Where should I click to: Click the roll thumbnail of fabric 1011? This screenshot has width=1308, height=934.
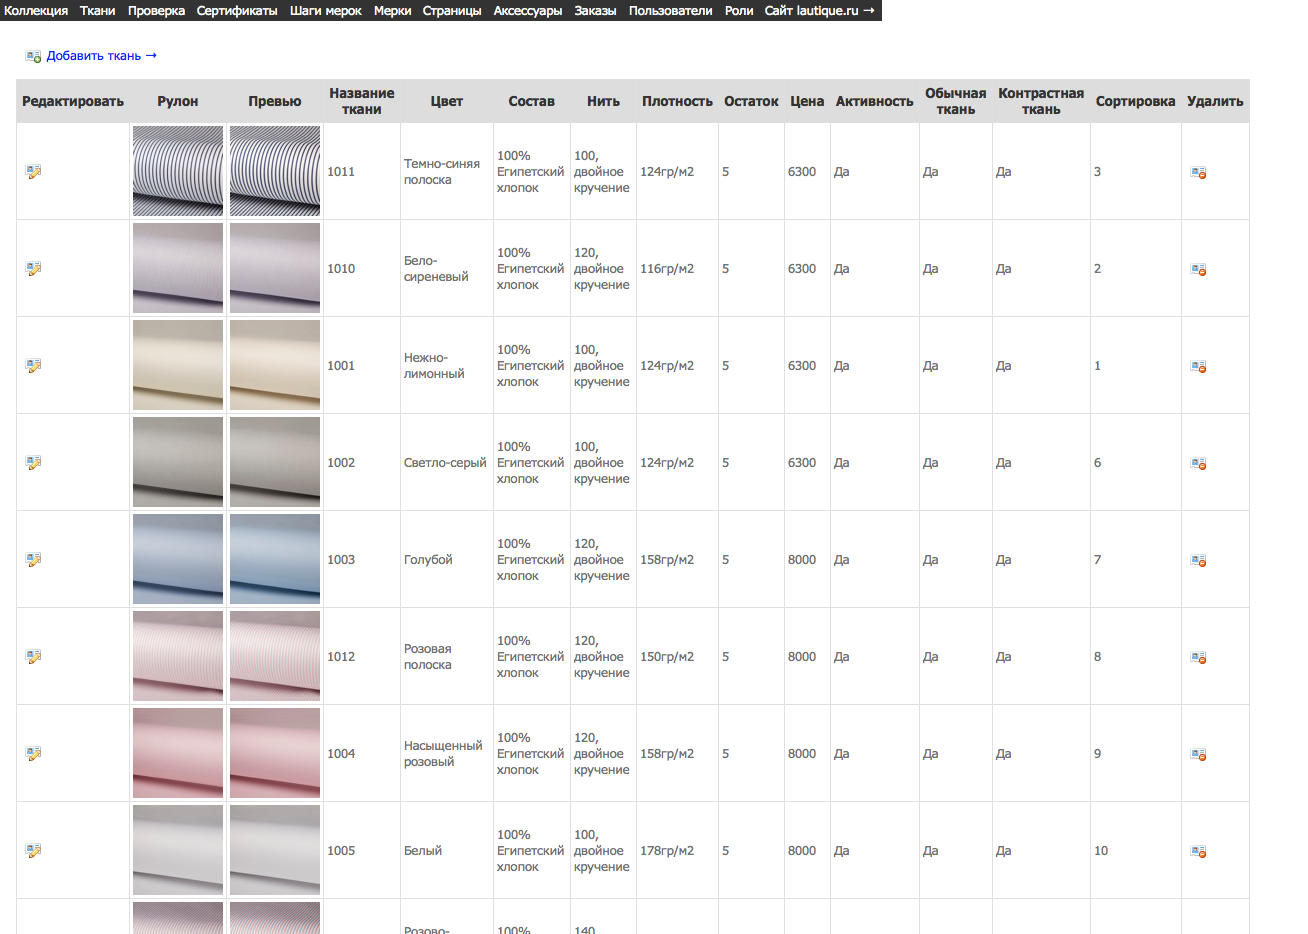pos(178,171)
